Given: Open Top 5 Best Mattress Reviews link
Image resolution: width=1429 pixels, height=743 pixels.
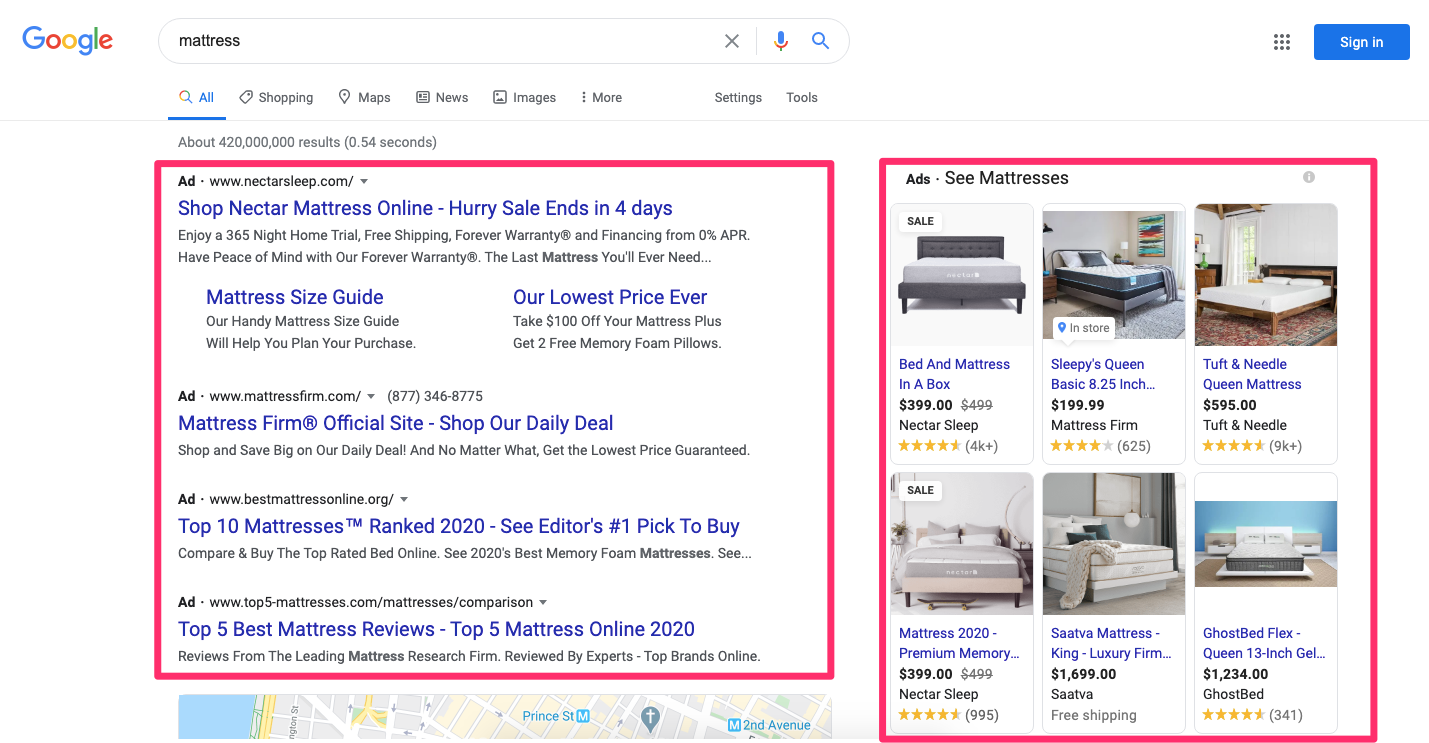Looking at the screenshot, I should 436,629.
